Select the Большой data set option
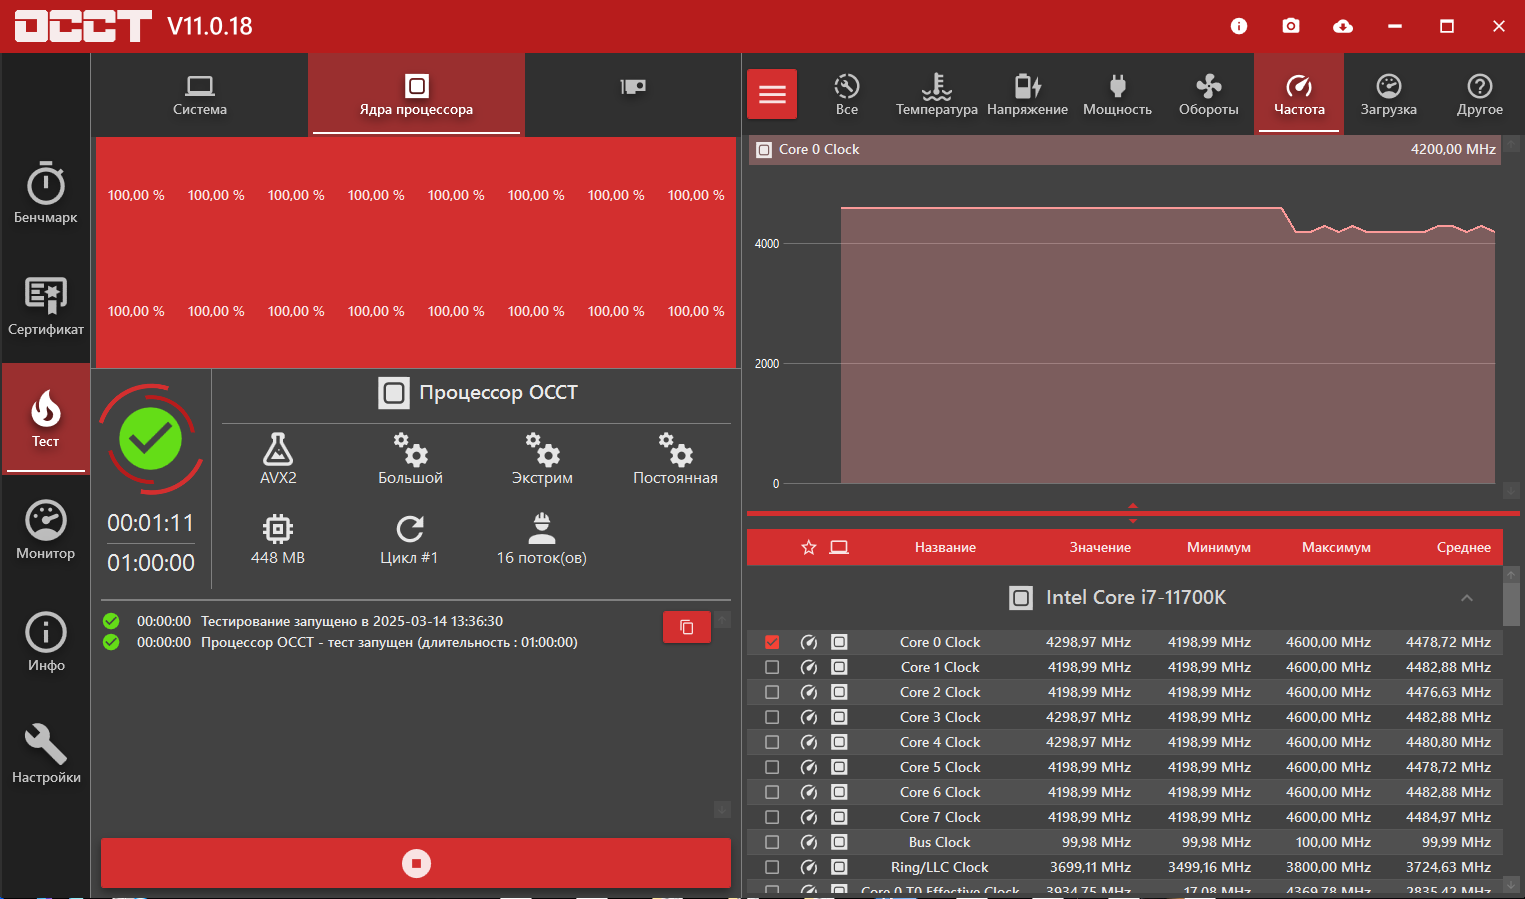Image resolution: width=1525 pixels, height=899 pixels. tap(410, 458)
